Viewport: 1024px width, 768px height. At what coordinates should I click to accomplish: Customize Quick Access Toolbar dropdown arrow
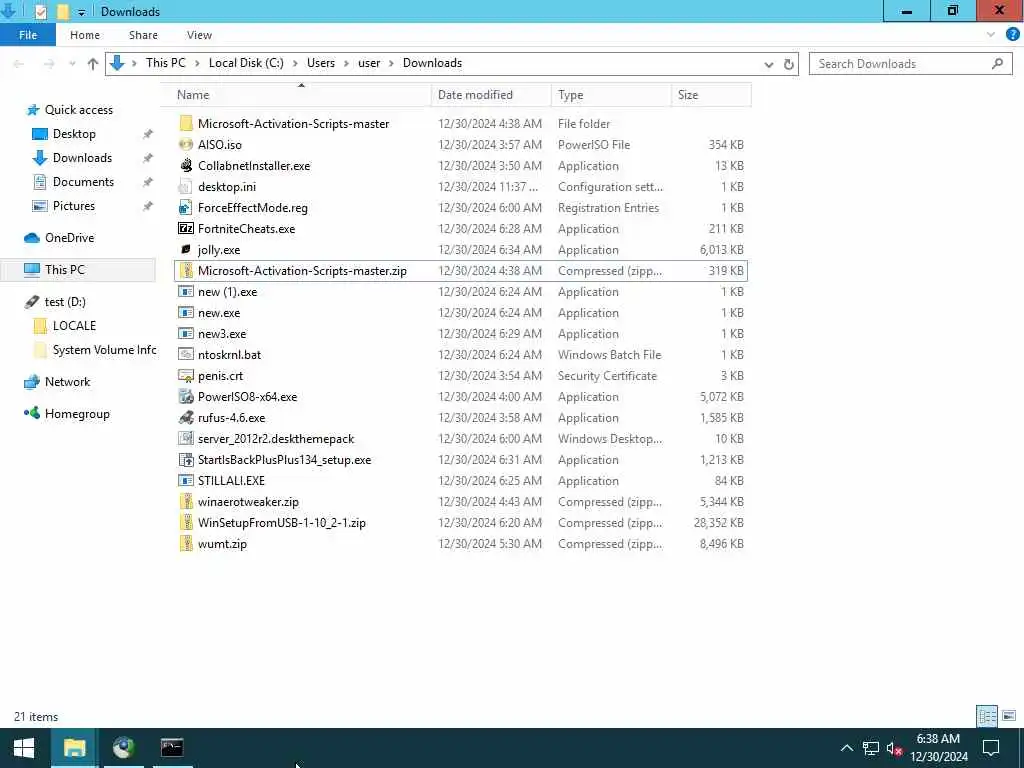point(82,12)
